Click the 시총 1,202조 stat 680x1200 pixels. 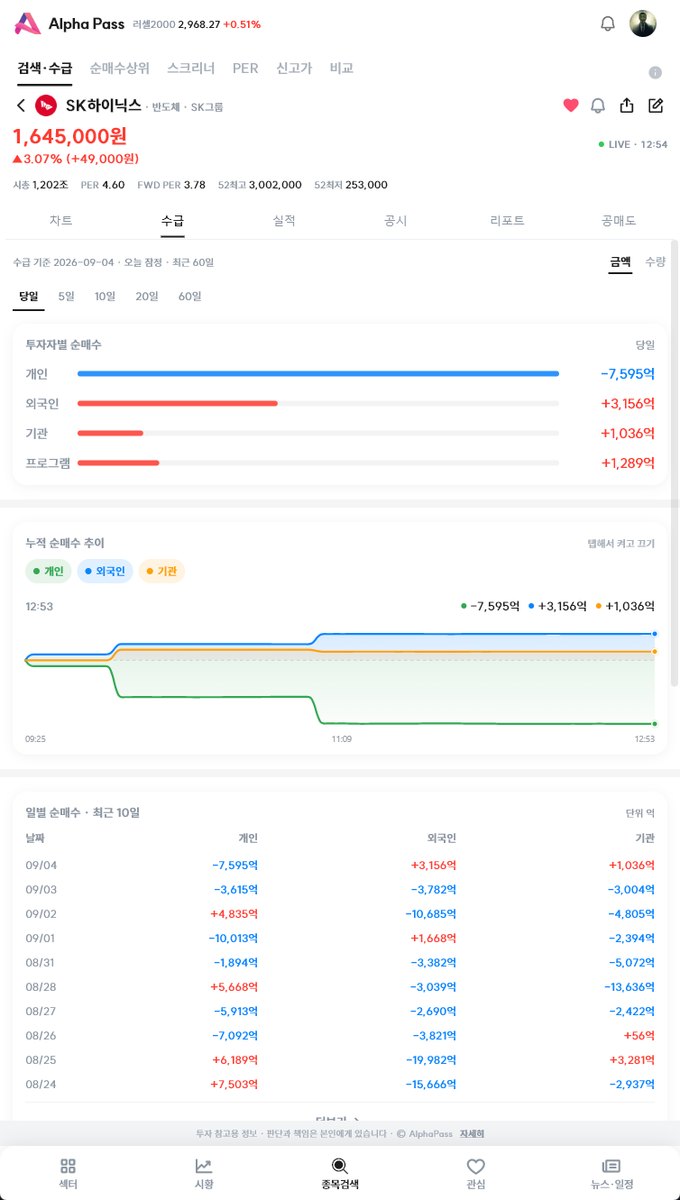(41, 185)
